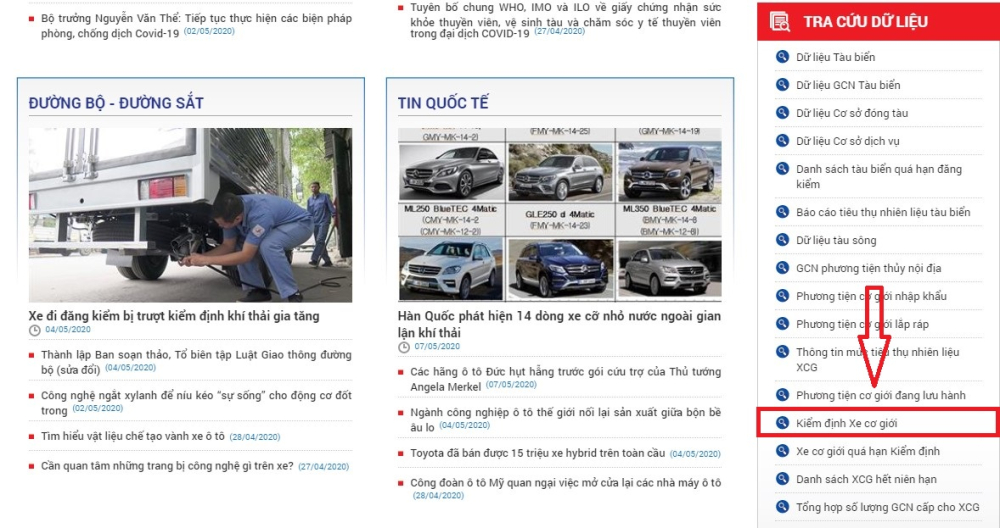1000x528 pixels.
Task: Click the search icon beside Báo cáo tiêu thụ nhiên liệu
Action: [782, 211]
